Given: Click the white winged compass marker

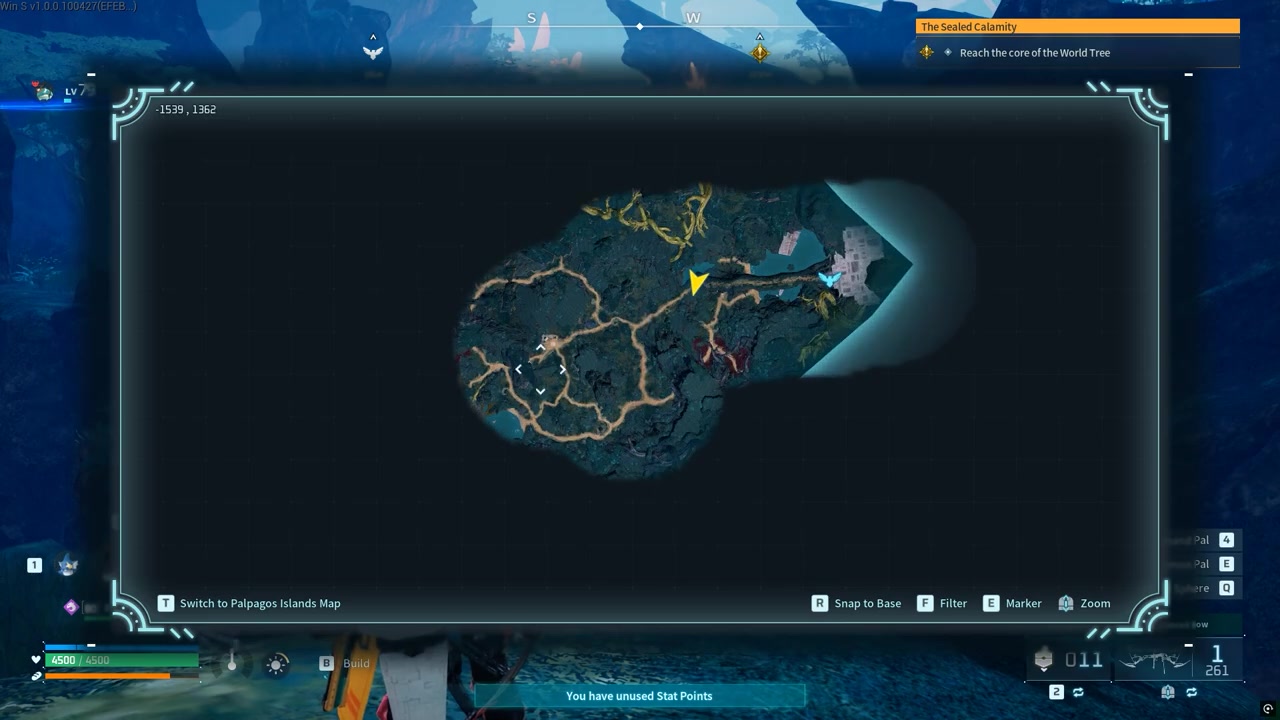Looking at the screenshot, I should [x=373, y=52].
